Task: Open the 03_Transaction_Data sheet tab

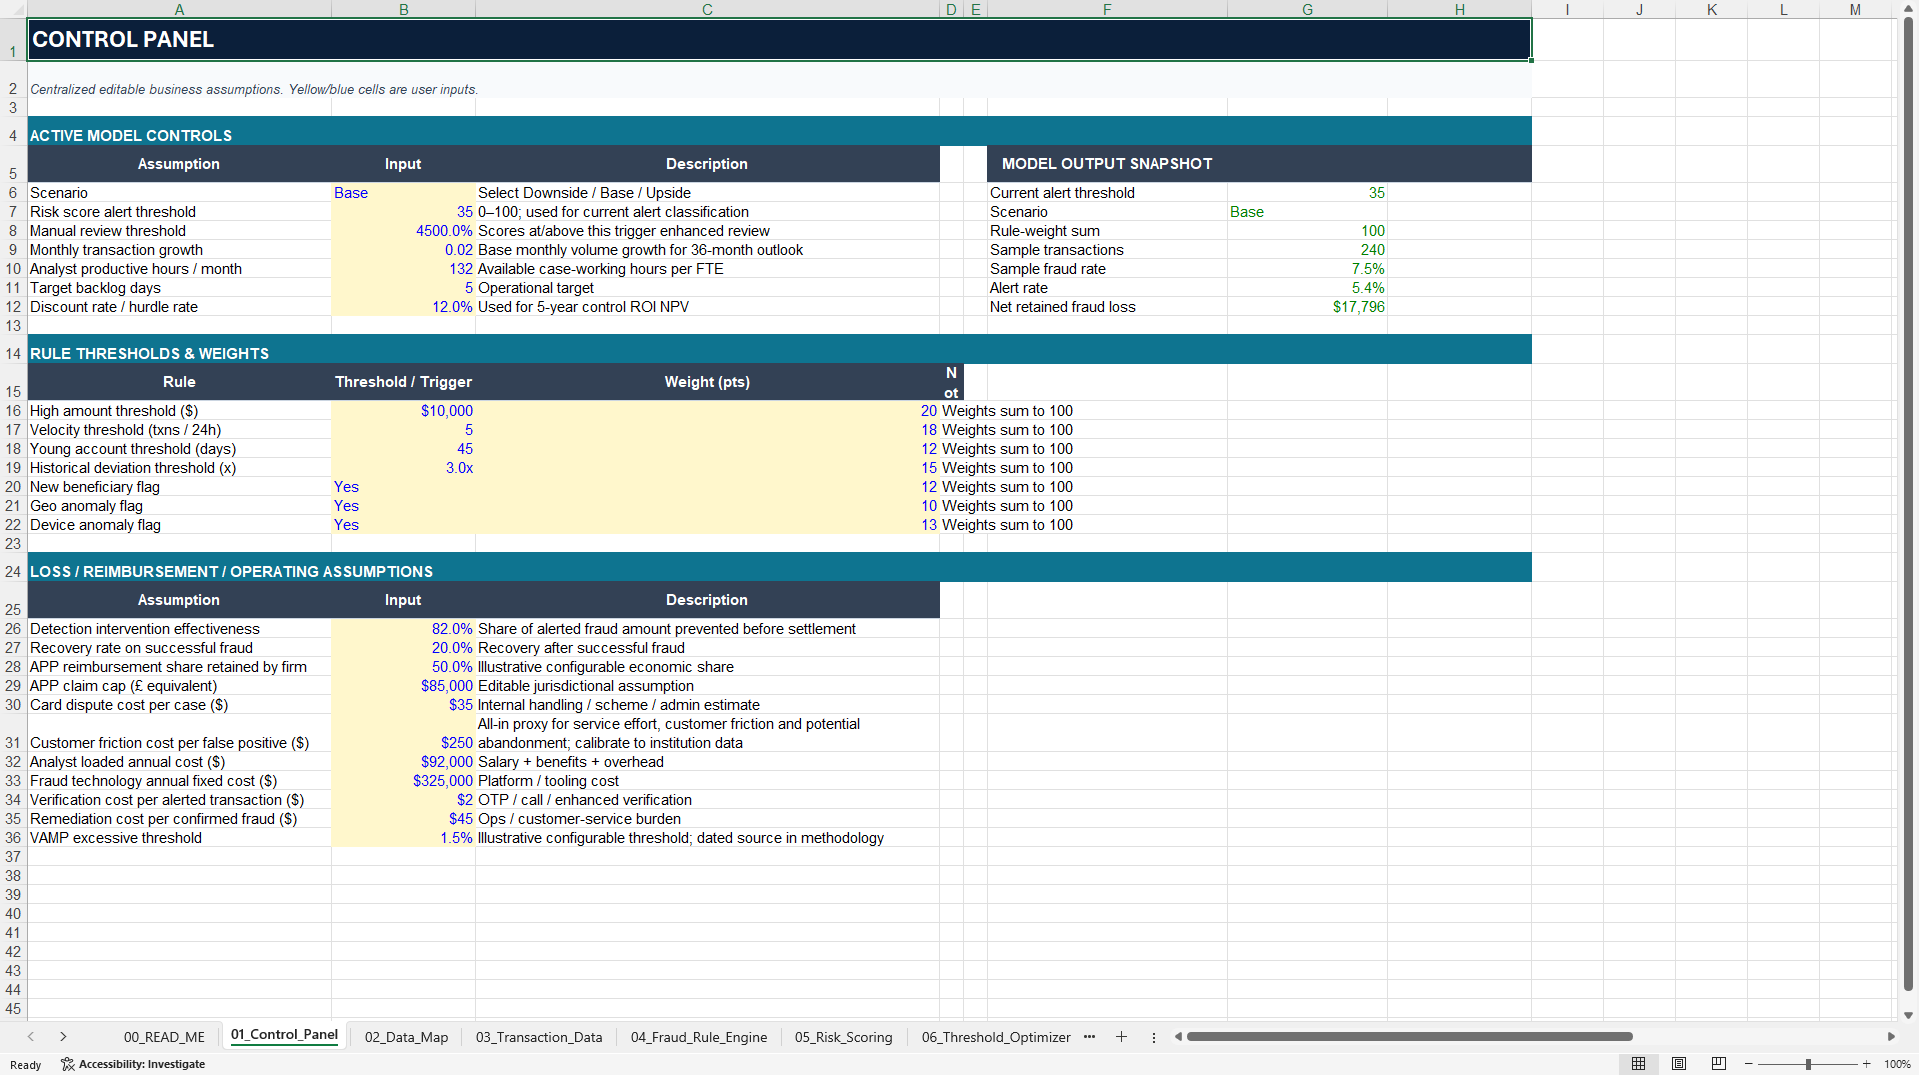Action: pyautogui.click(x=539, y=1037)
